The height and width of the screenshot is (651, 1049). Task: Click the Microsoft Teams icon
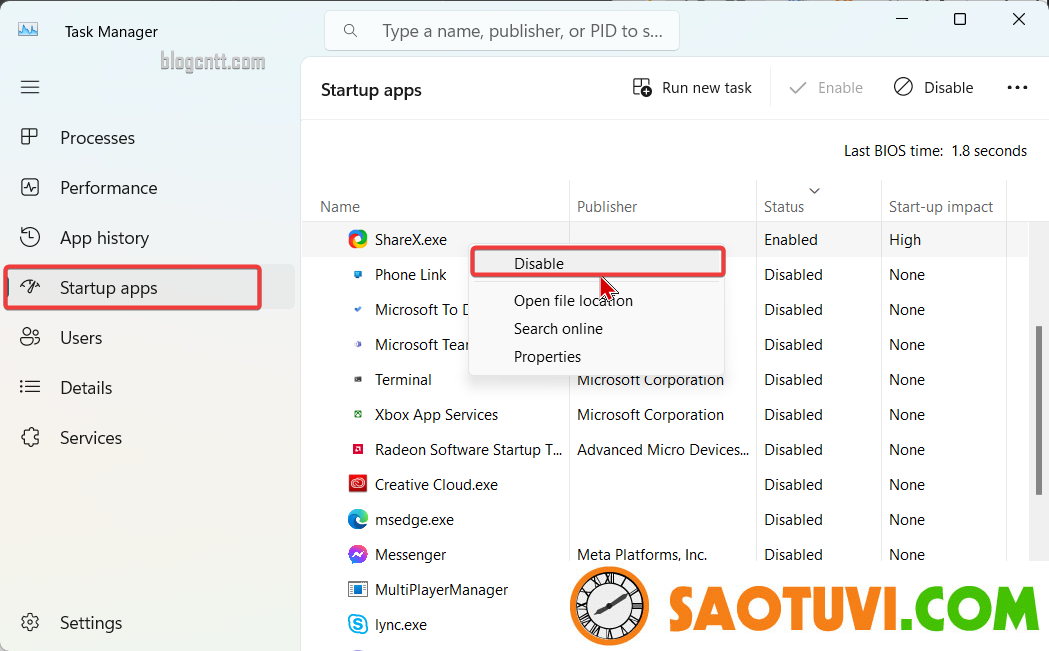358,345
